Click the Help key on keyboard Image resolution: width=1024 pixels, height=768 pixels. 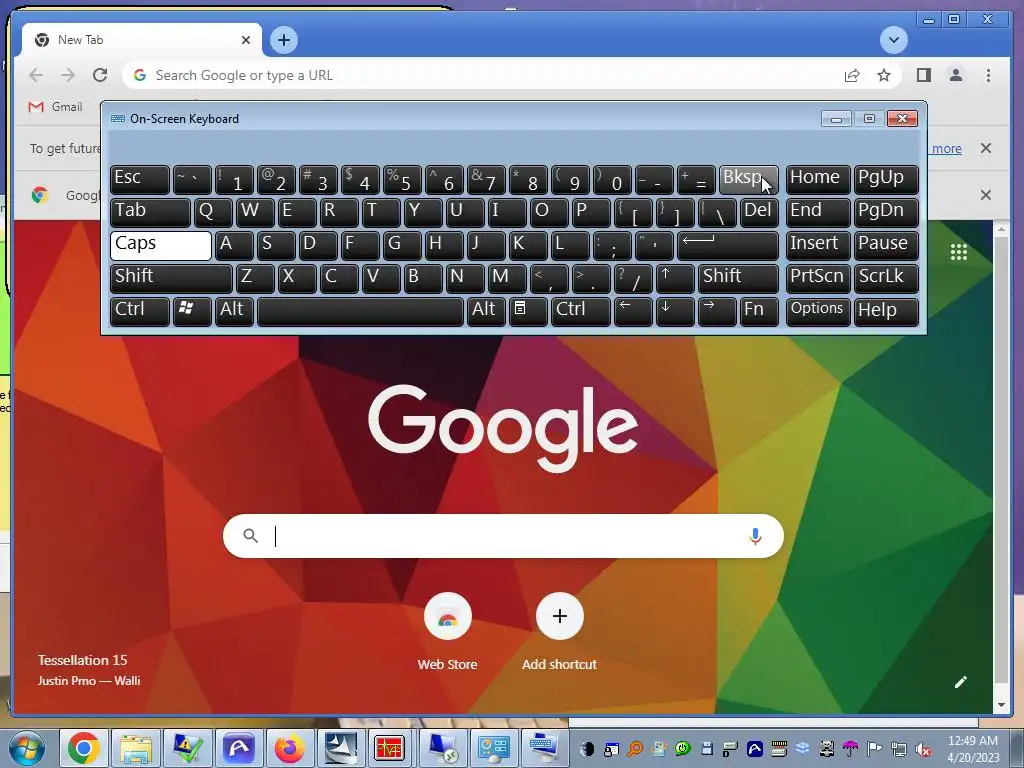(886, 311)
